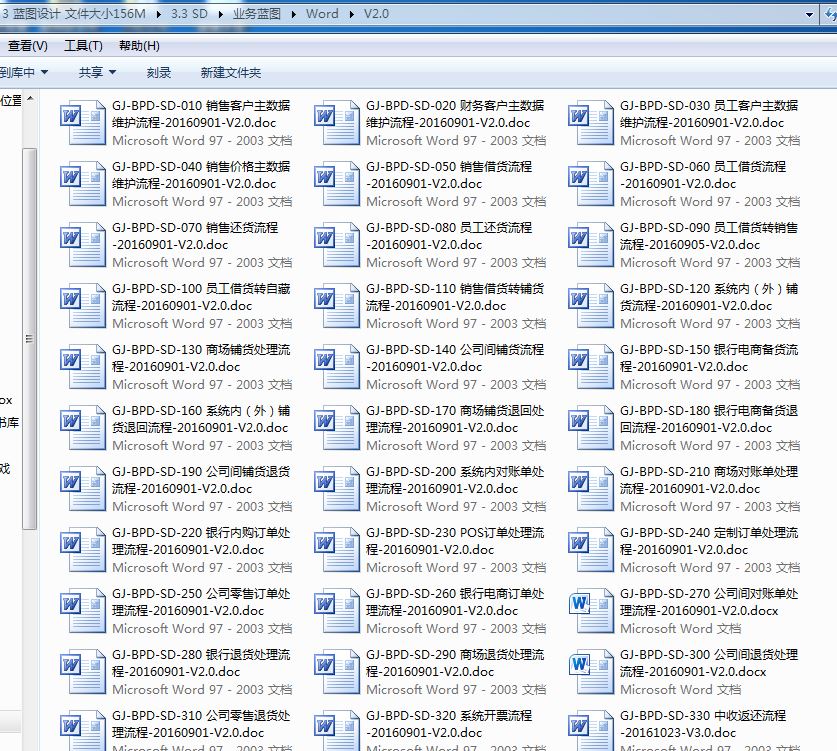The width and height of the screenshot is (837, 751).
Task: Select the GJ-BPD-SD-010 销售客户主数据 Word icon
Action: tap(82, 123)
